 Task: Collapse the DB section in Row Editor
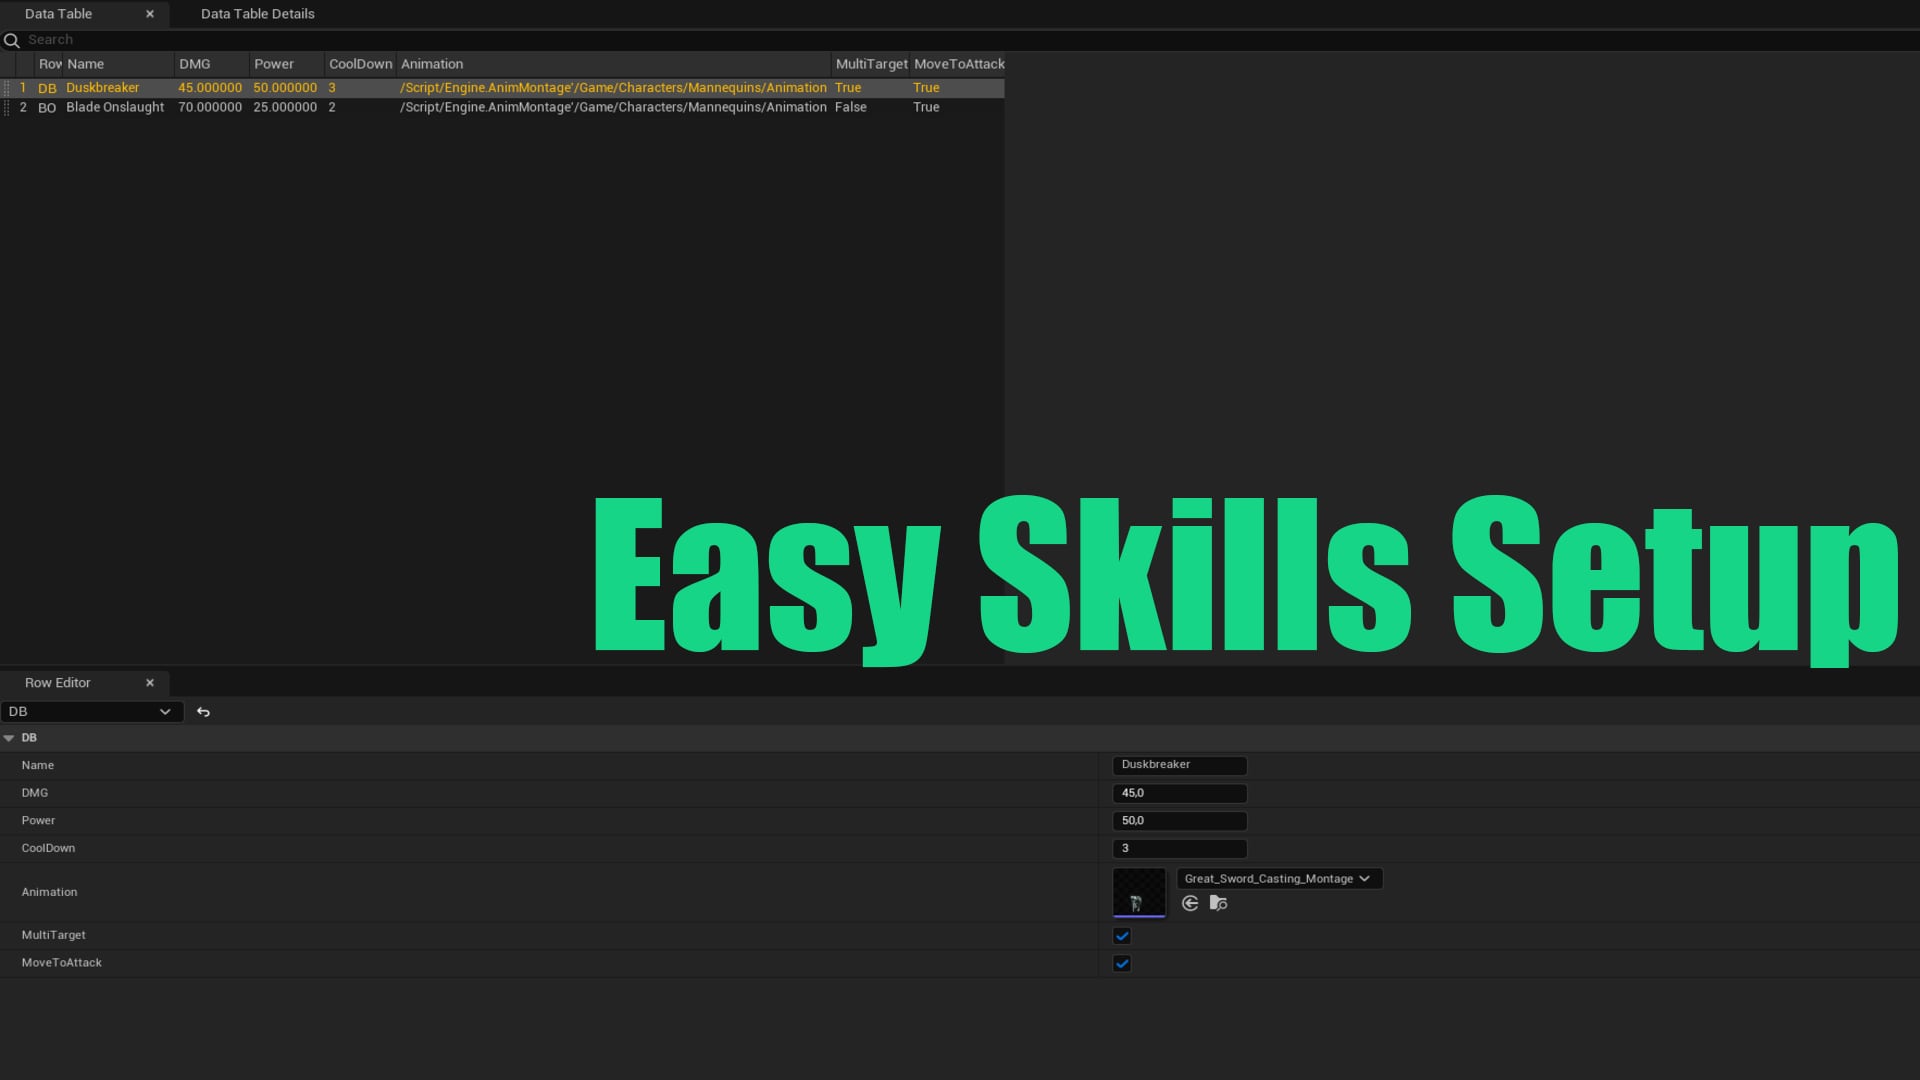[10, 737]
